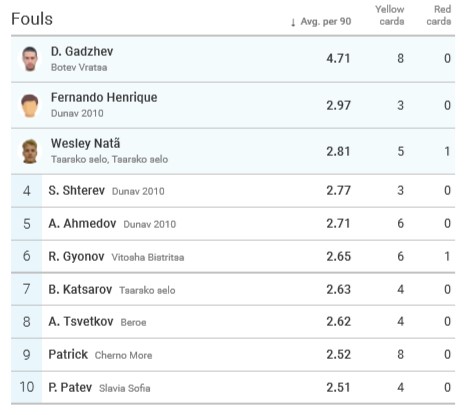
Task: Sort by Avg. per 90 column
Action: coord(326,22)
